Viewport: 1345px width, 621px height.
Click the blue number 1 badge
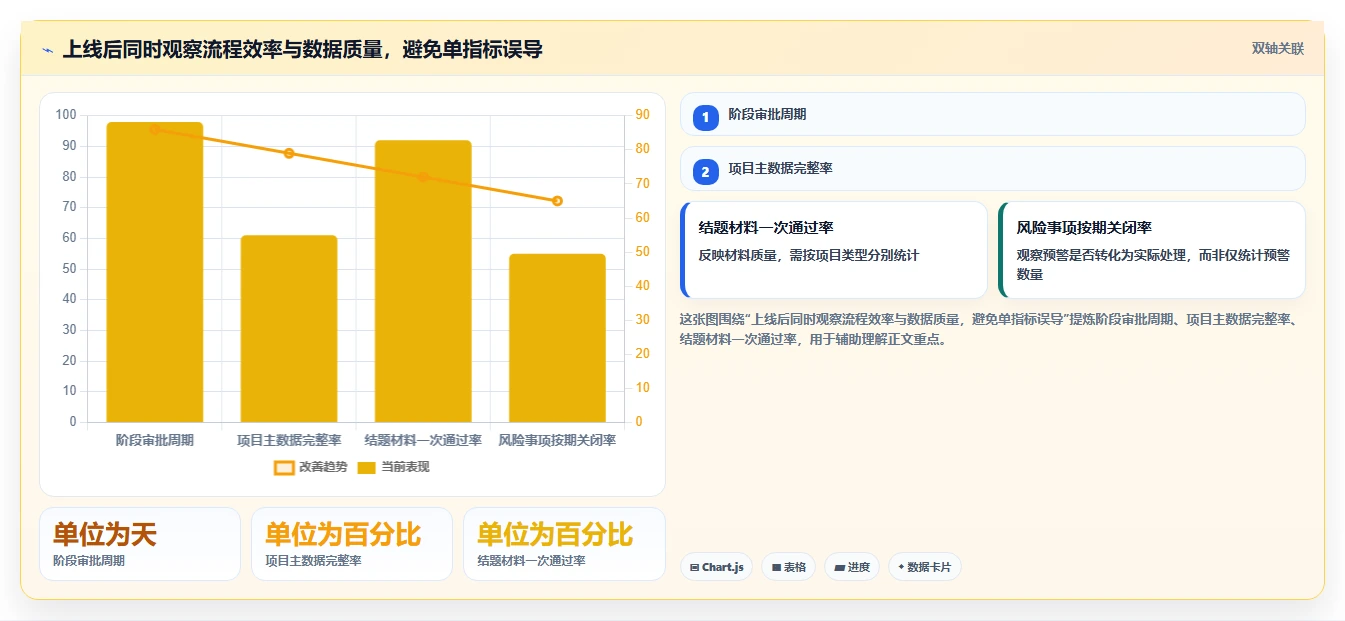(x=706, y=117)
